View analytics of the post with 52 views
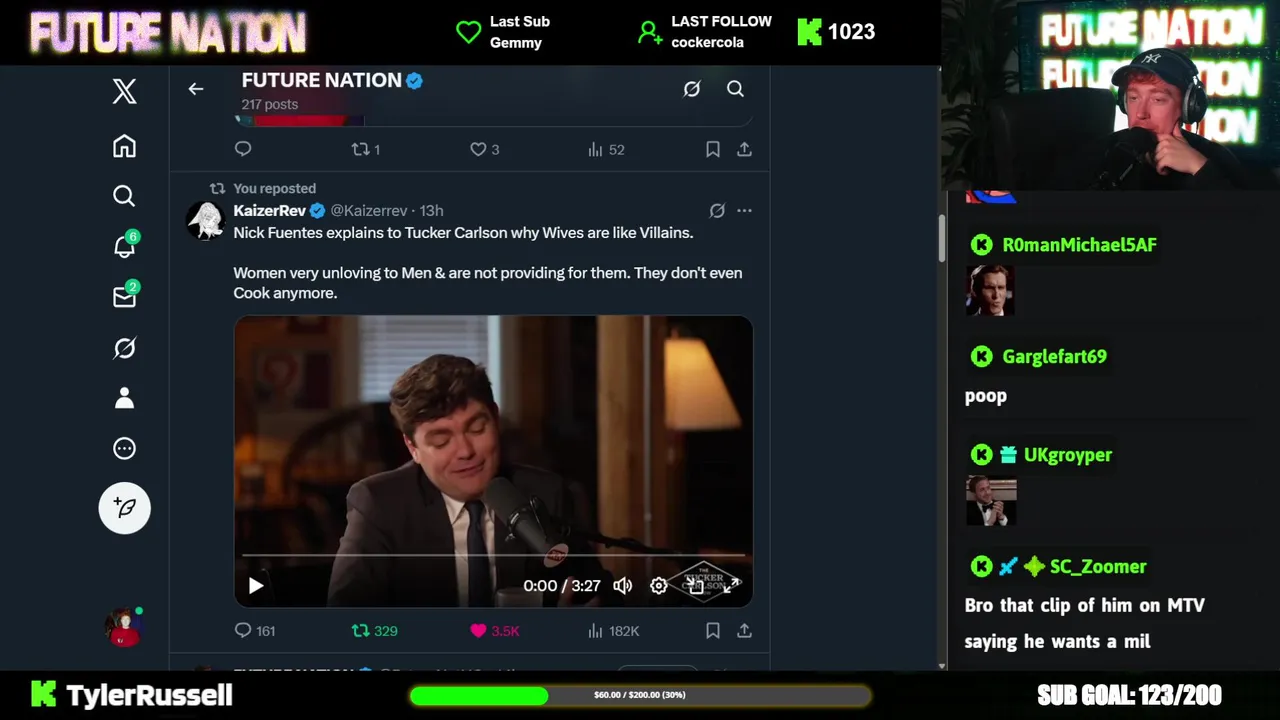Viewport: 1280px width, 720px height. click(606, 149)
